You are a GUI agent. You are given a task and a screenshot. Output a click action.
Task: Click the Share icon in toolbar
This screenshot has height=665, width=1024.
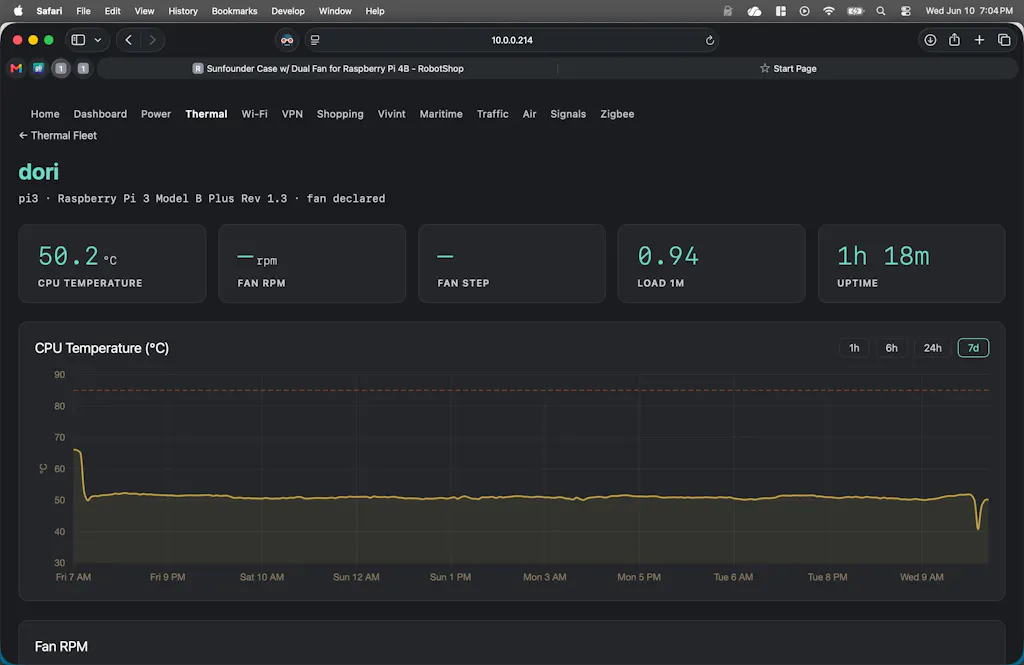tap(955, 40)
